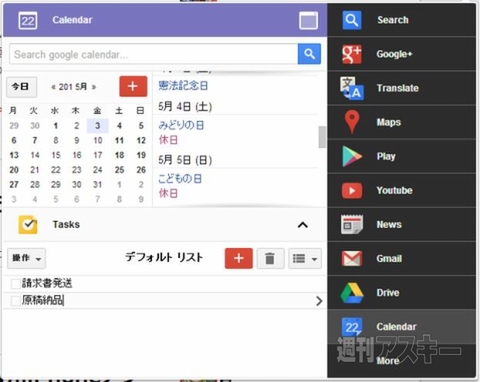
Task: Focus the Search google calendar field
Action: coord(154,54)
